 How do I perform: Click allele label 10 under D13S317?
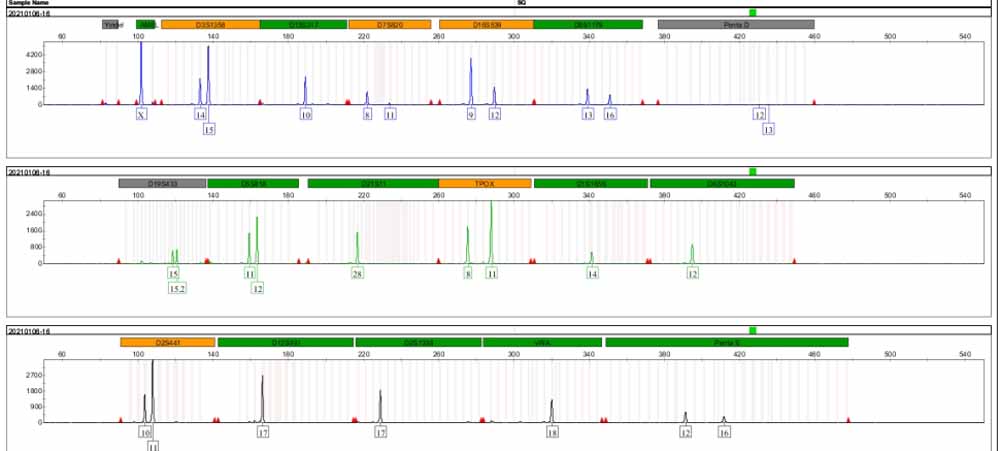click(x=306, y=115)
